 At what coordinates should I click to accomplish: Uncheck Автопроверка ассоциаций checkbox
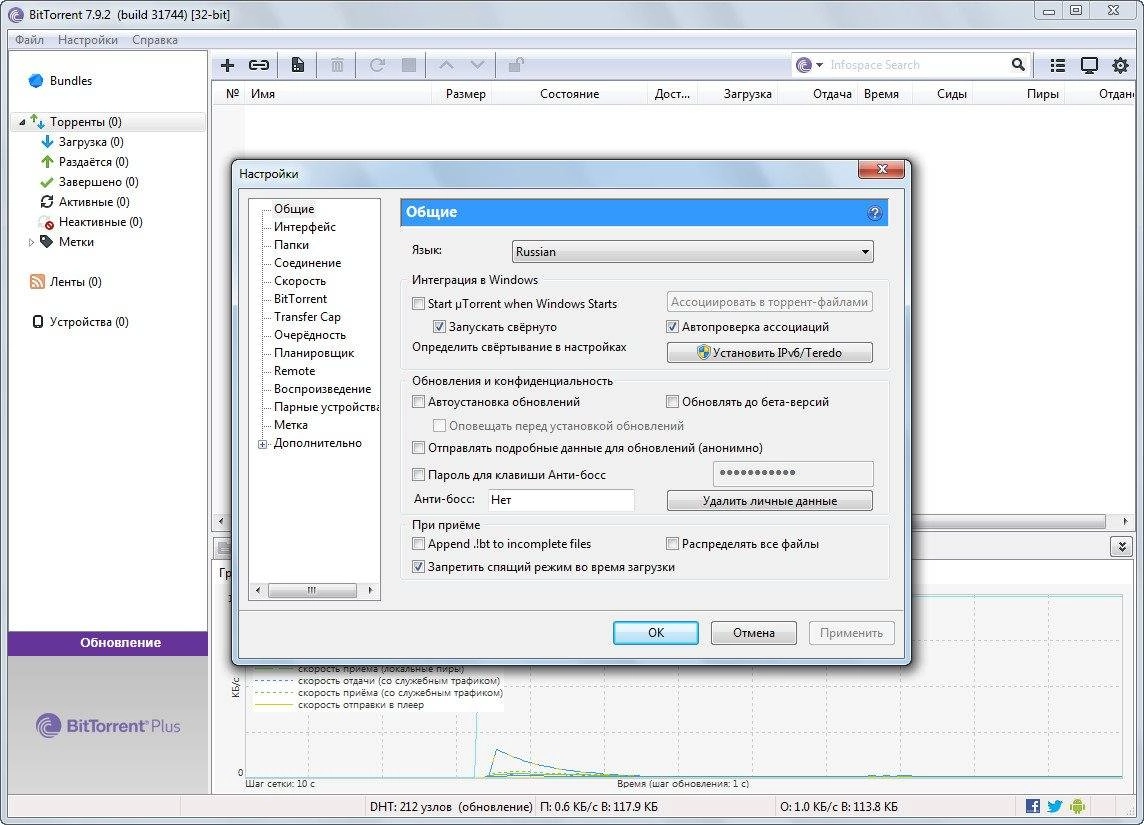[673, 327]
